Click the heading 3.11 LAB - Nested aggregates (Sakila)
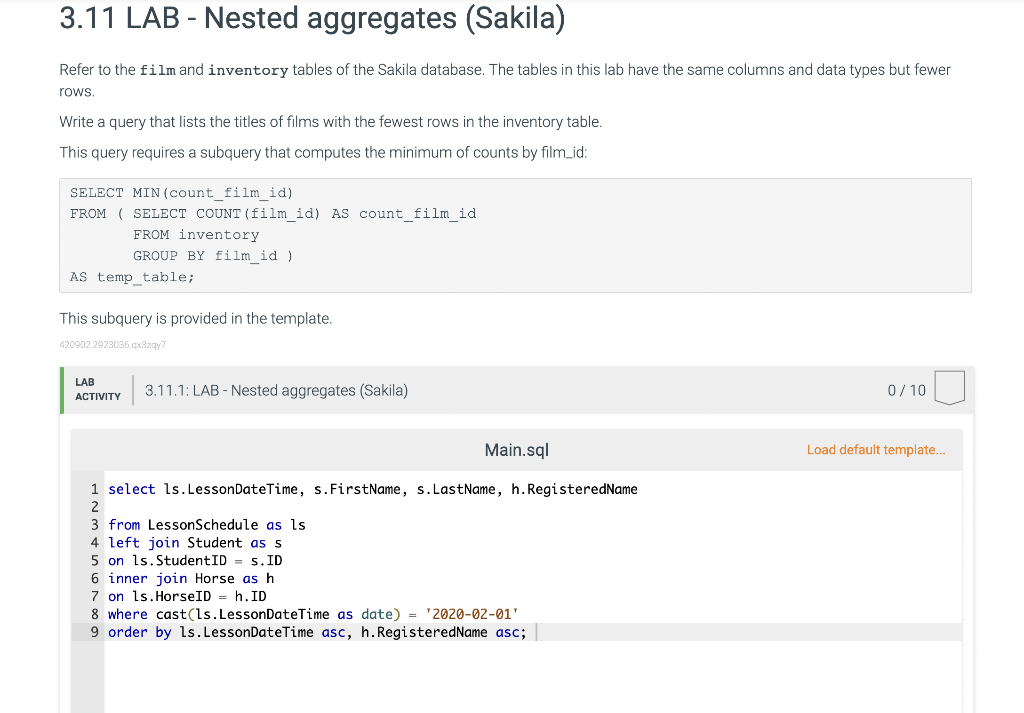This screenshot has height=713, width=1024. [312, 18]
